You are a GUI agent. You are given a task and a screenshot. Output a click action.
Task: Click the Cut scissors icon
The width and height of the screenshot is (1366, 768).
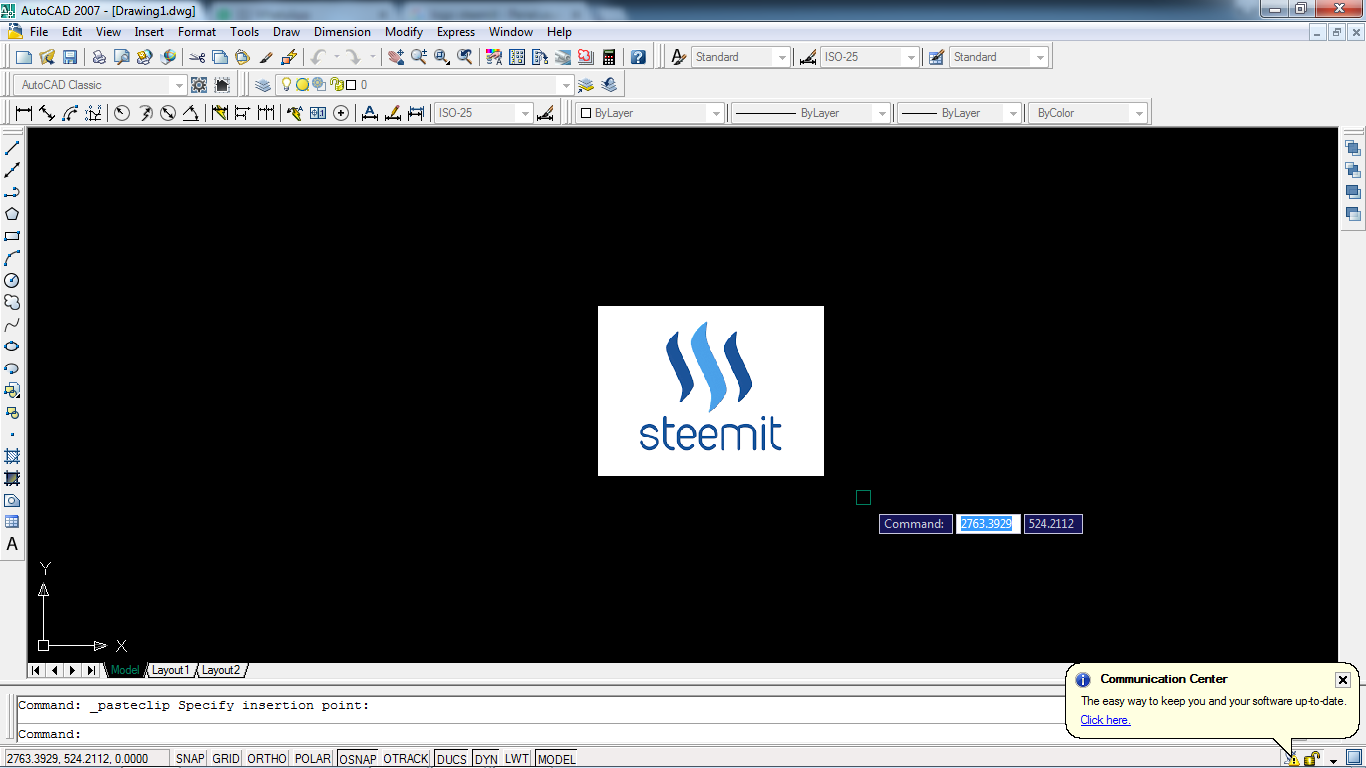(197, 57)
